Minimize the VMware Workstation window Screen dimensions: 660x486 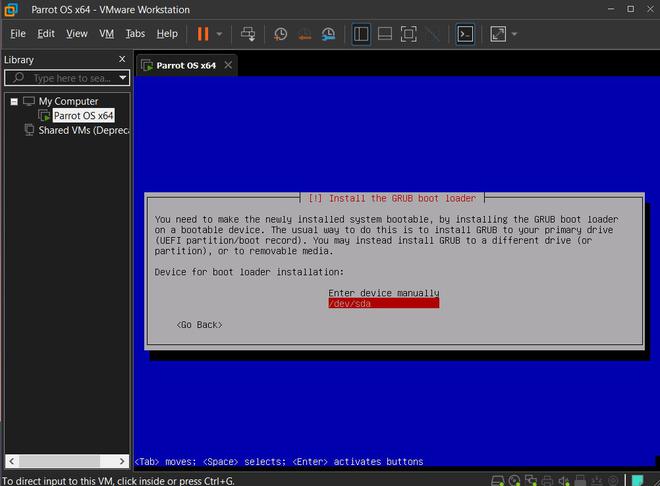click(x=611, y=9)
